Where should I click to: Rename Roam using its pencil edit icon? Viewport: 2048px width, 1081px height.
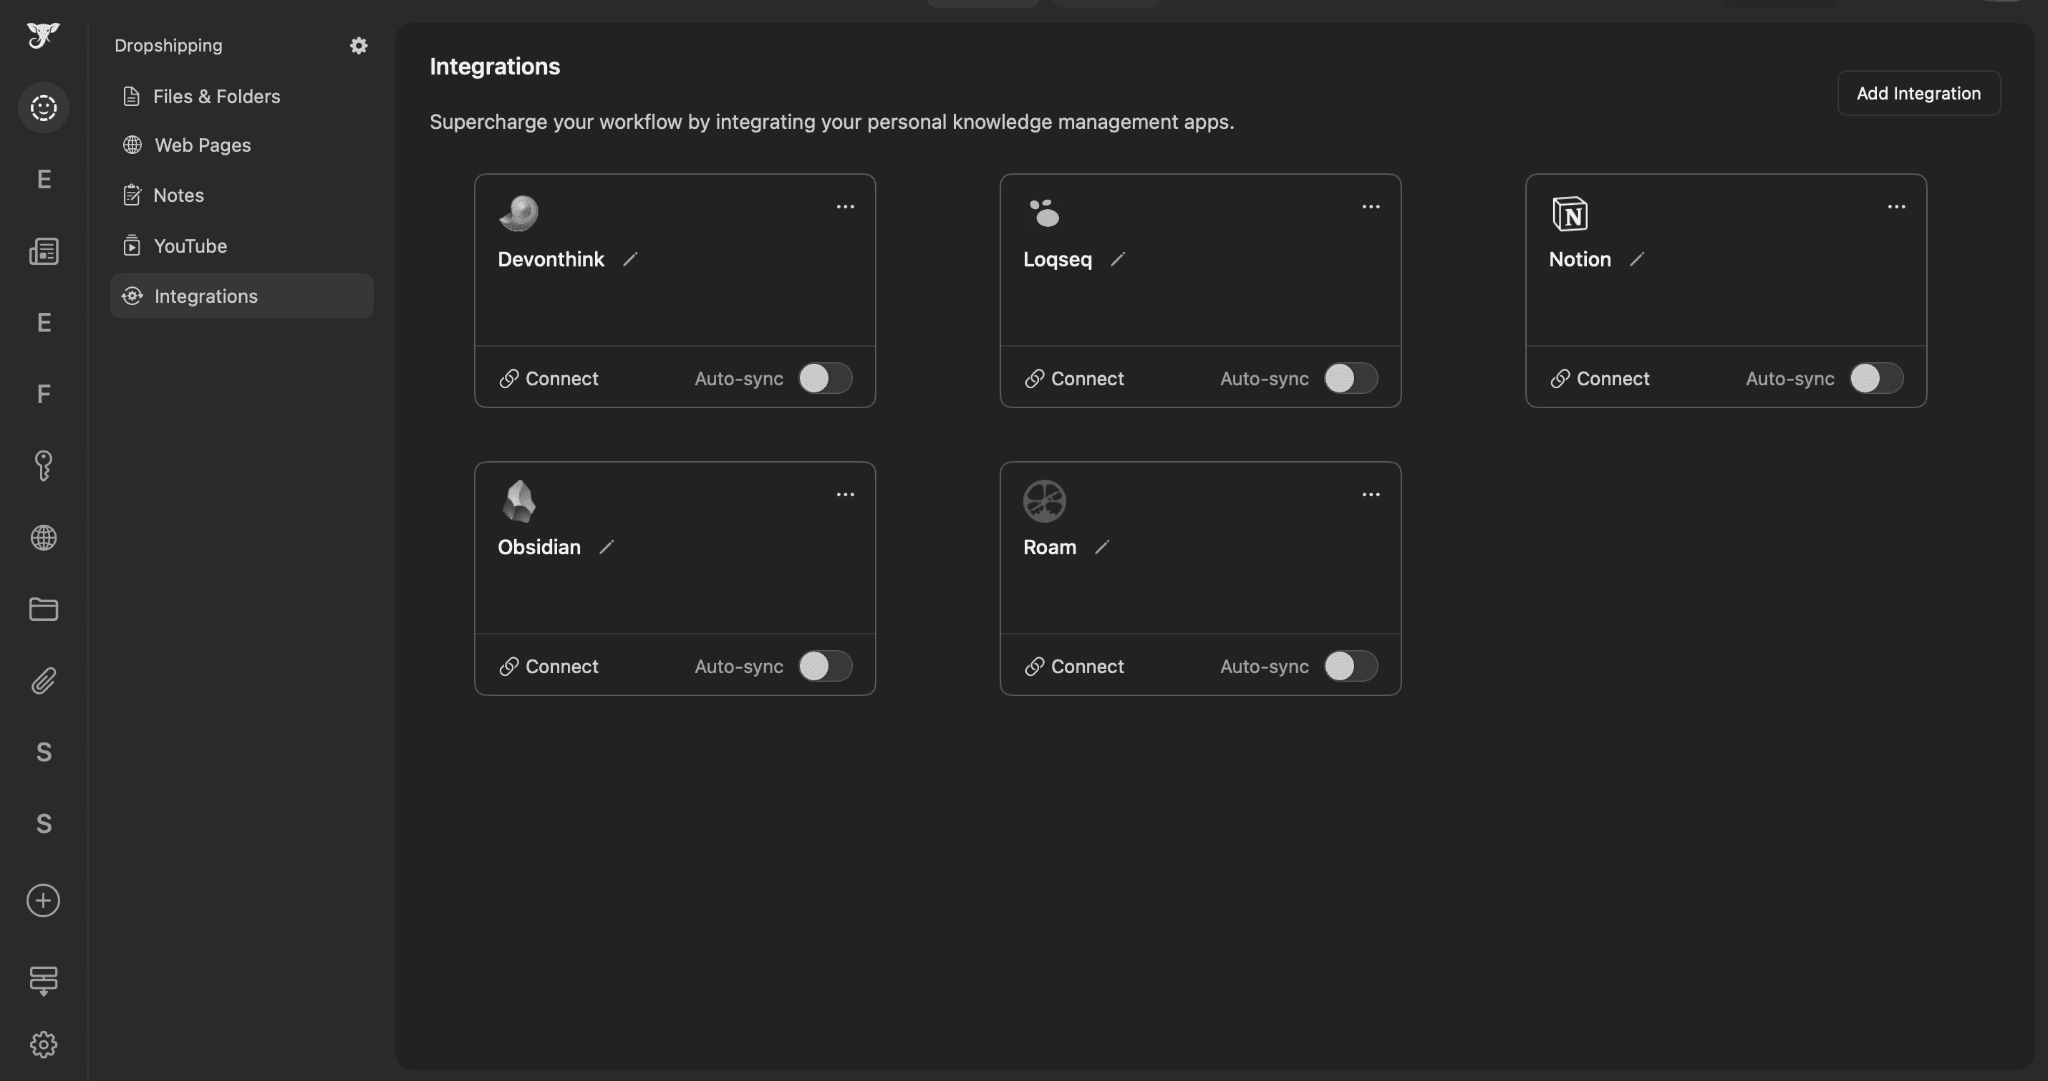pos(1103,547)
